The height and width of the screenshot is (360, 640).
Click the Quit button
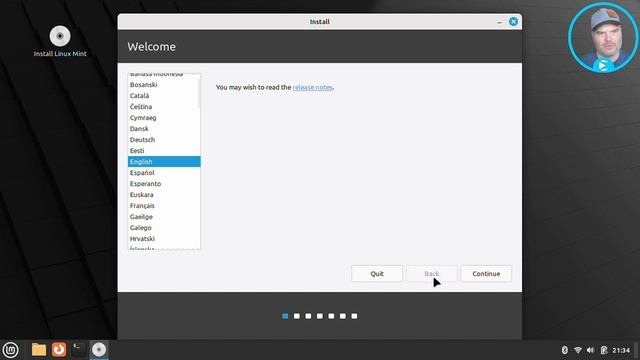[x=377, y=273]
